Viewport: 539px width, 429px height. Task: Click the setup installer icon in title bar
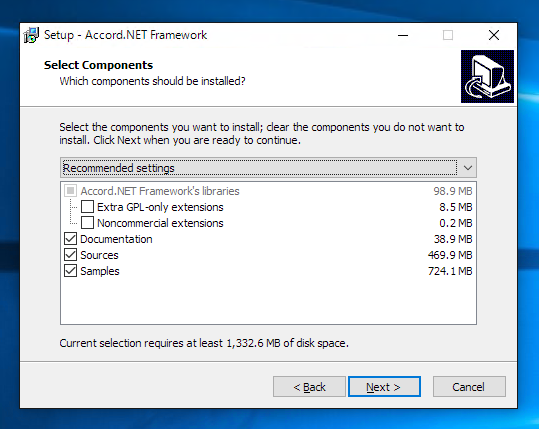coord(31,35)
